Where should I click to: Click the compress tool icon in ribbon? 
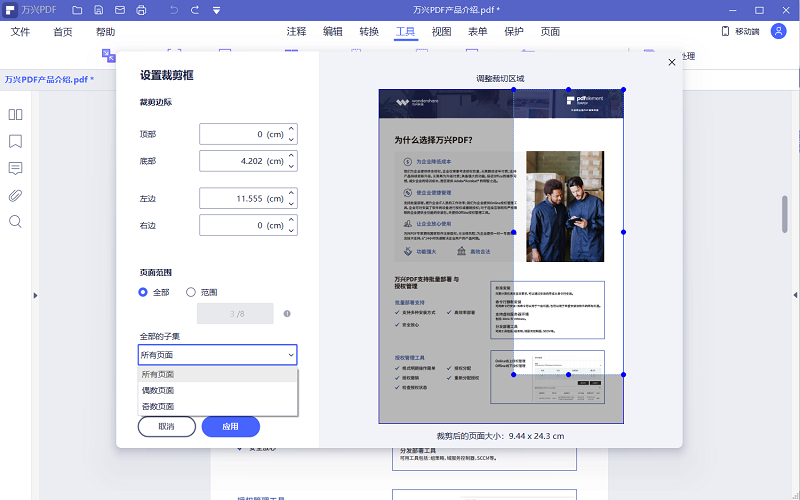(x=108, y=56)
